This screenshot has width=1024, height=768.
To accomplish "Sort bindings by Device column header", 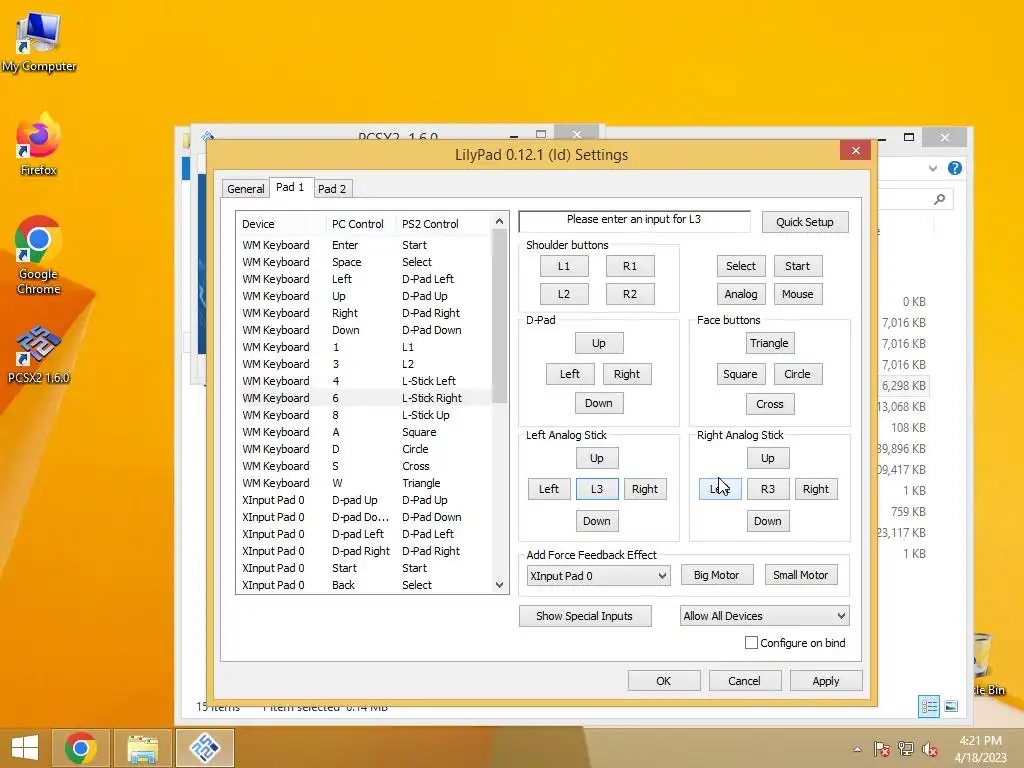I will [x=281, y=224].
